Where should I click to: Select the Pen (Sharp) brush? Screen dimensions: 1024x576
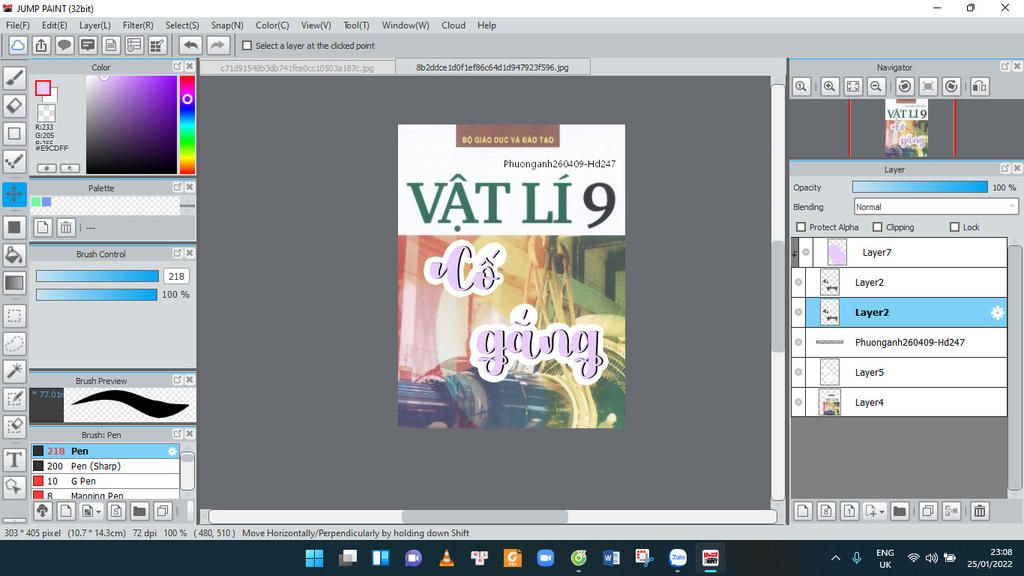(x=105, y=466)
